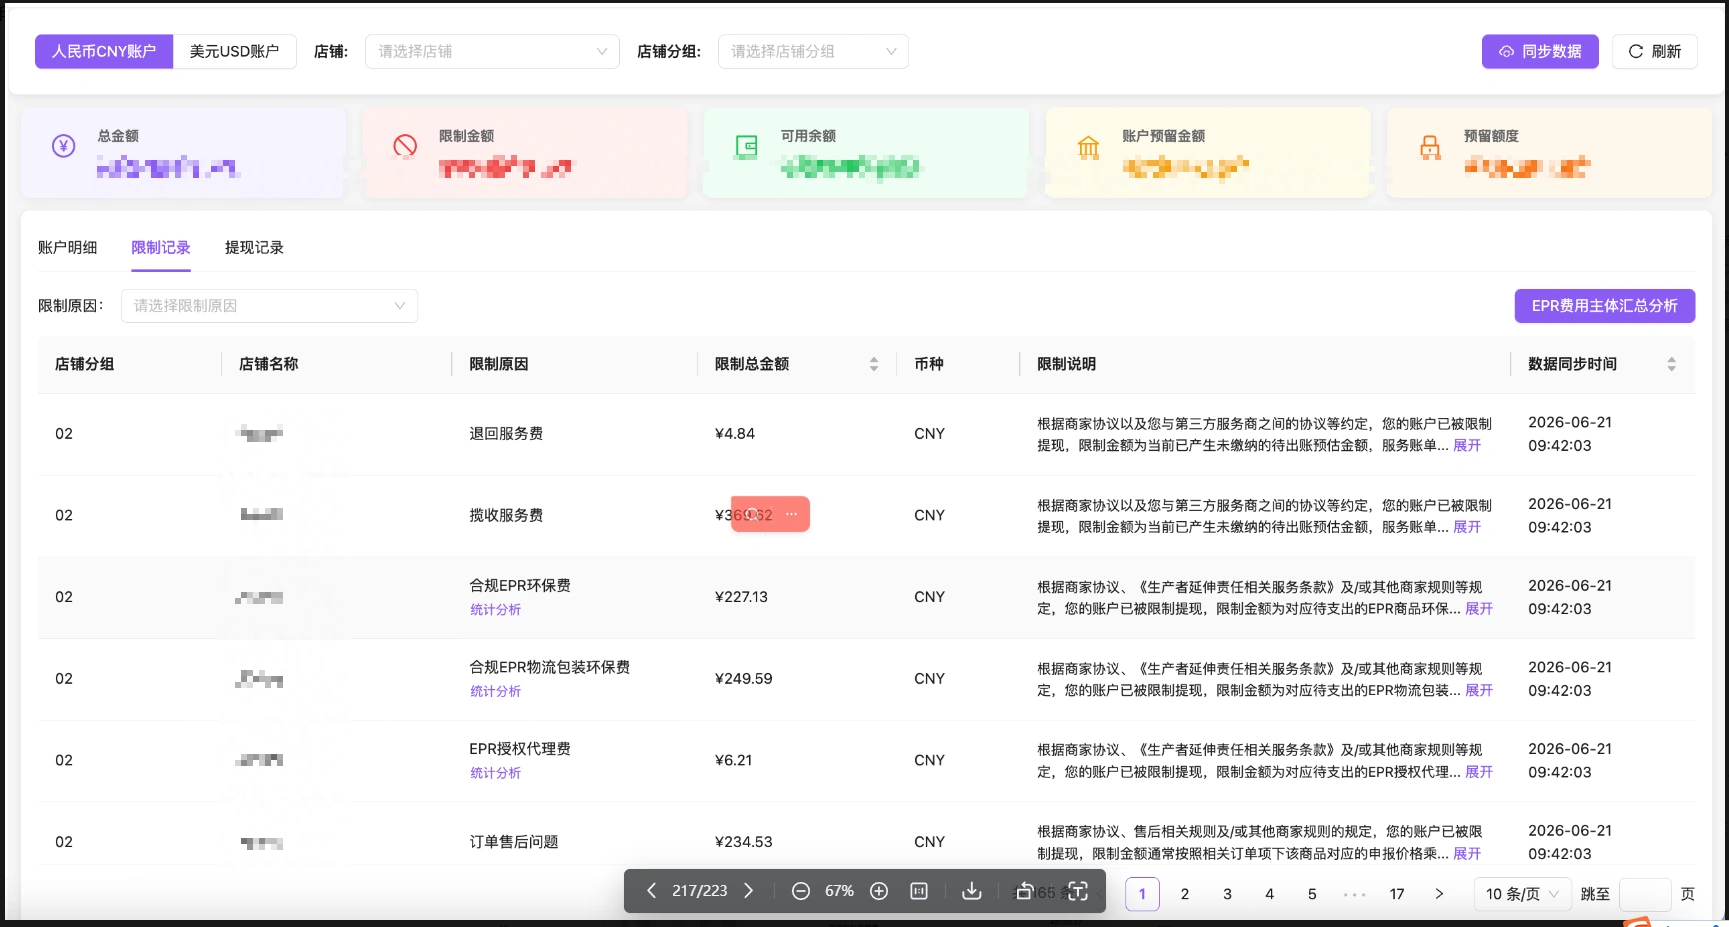This screenshot has height=927, width=1729.
Task: Expand 限制说明 for 揽收服务费 row
Action: coord(1467,527)
